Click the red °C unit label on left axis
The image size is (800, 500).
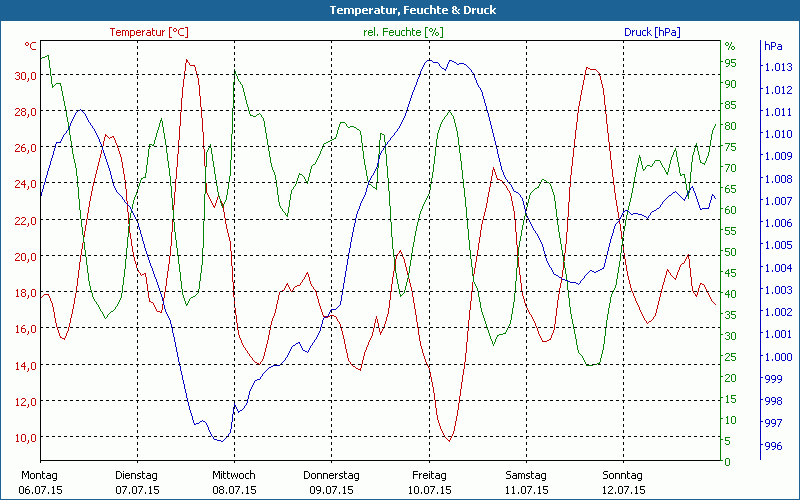point(31,47)
